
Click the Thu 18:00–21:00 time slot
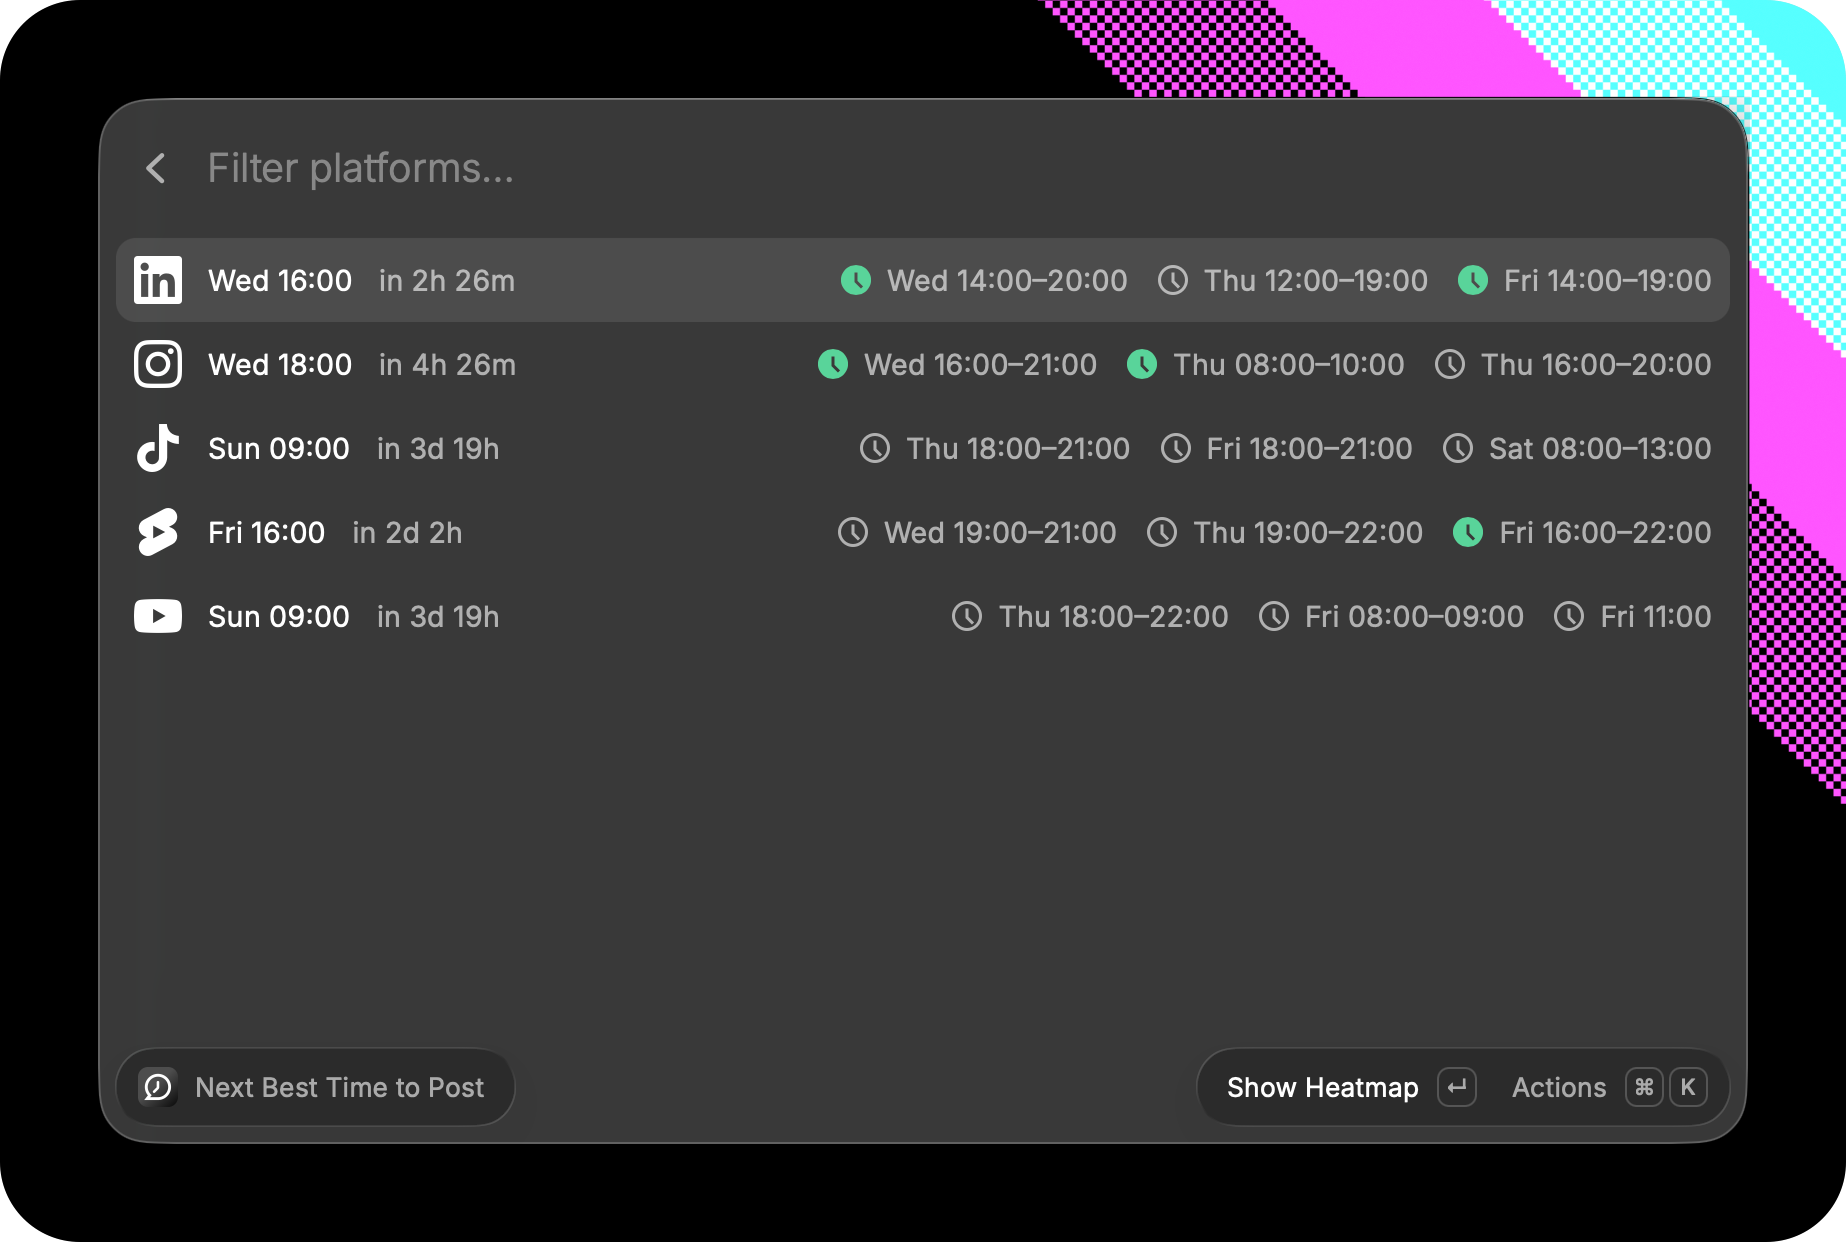click(1018, 449)
